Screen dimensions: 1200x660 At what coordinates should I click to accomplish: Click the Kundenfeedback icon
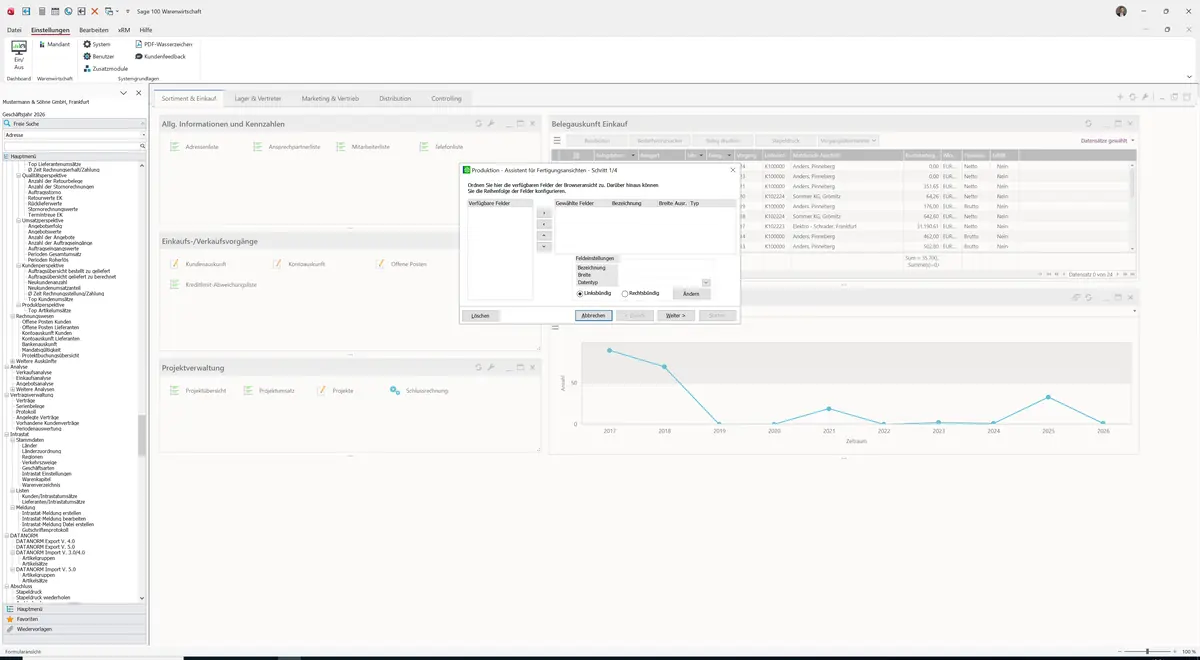point(138,56)
